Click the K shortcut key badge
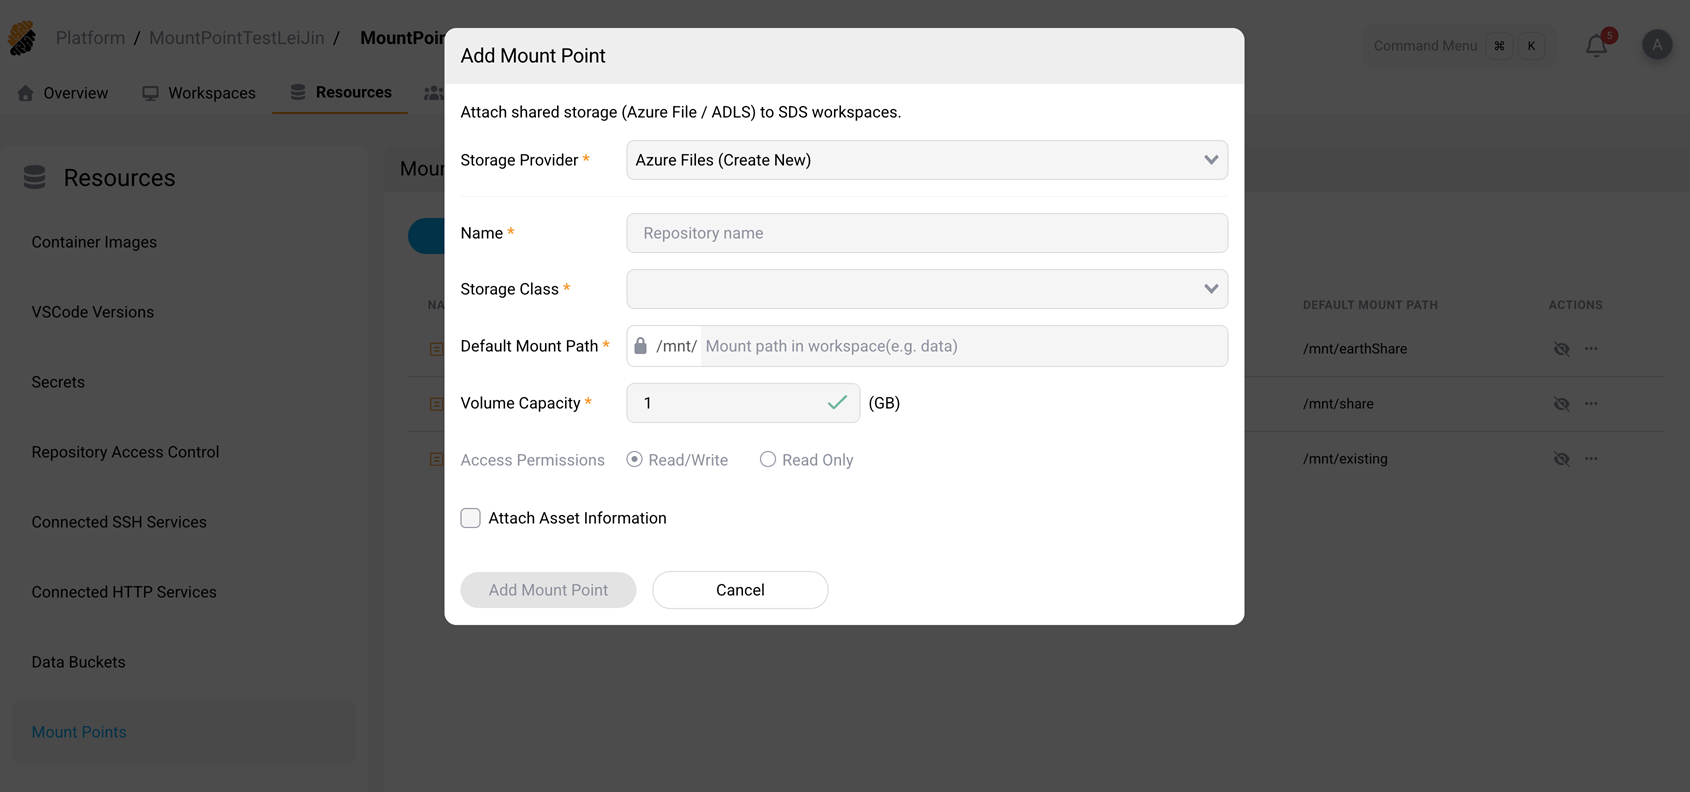The height and width of the screenshot is (792, 1690). click(x=1531, y=46)
